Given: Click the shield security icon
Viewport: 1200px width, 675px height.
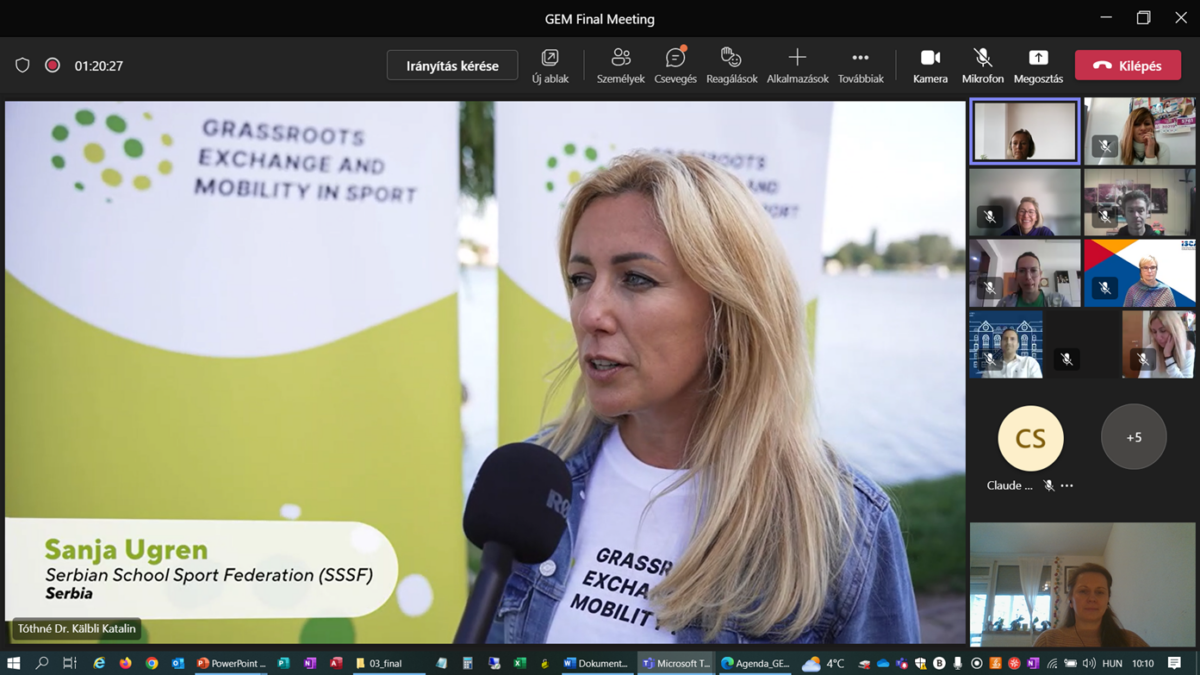Looking at the screenshot, I should 22,65.
